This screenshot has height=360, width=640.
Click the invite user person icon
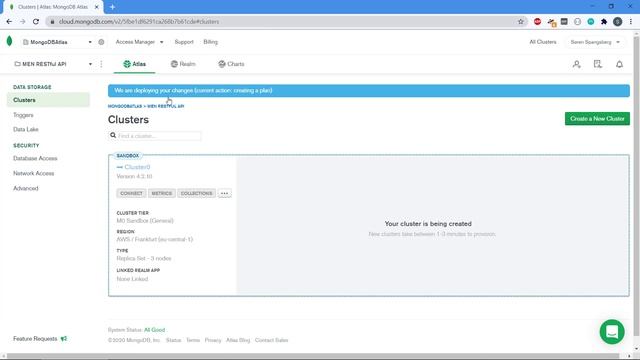pyautogui.click(x=576, y=64)
